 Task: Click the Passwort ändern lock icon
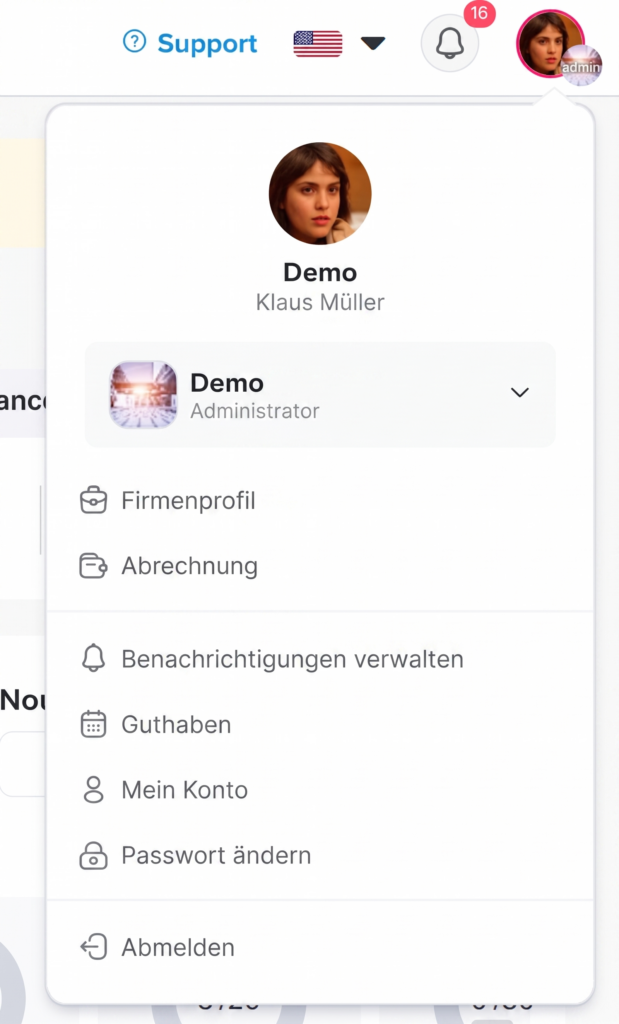[x=93, y=856]
